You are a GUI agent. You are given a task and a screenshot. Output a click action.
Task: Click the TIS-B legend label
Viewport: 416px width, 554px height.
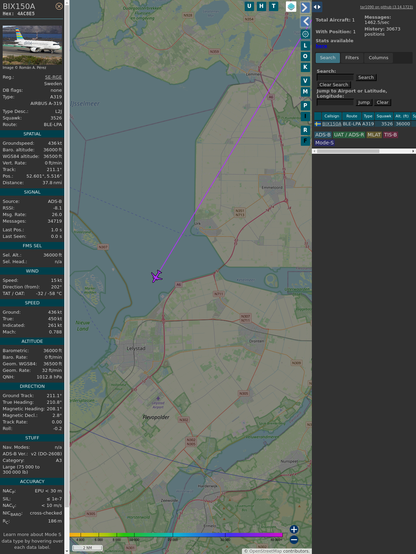pyautogui.click(x=390, y=135)
